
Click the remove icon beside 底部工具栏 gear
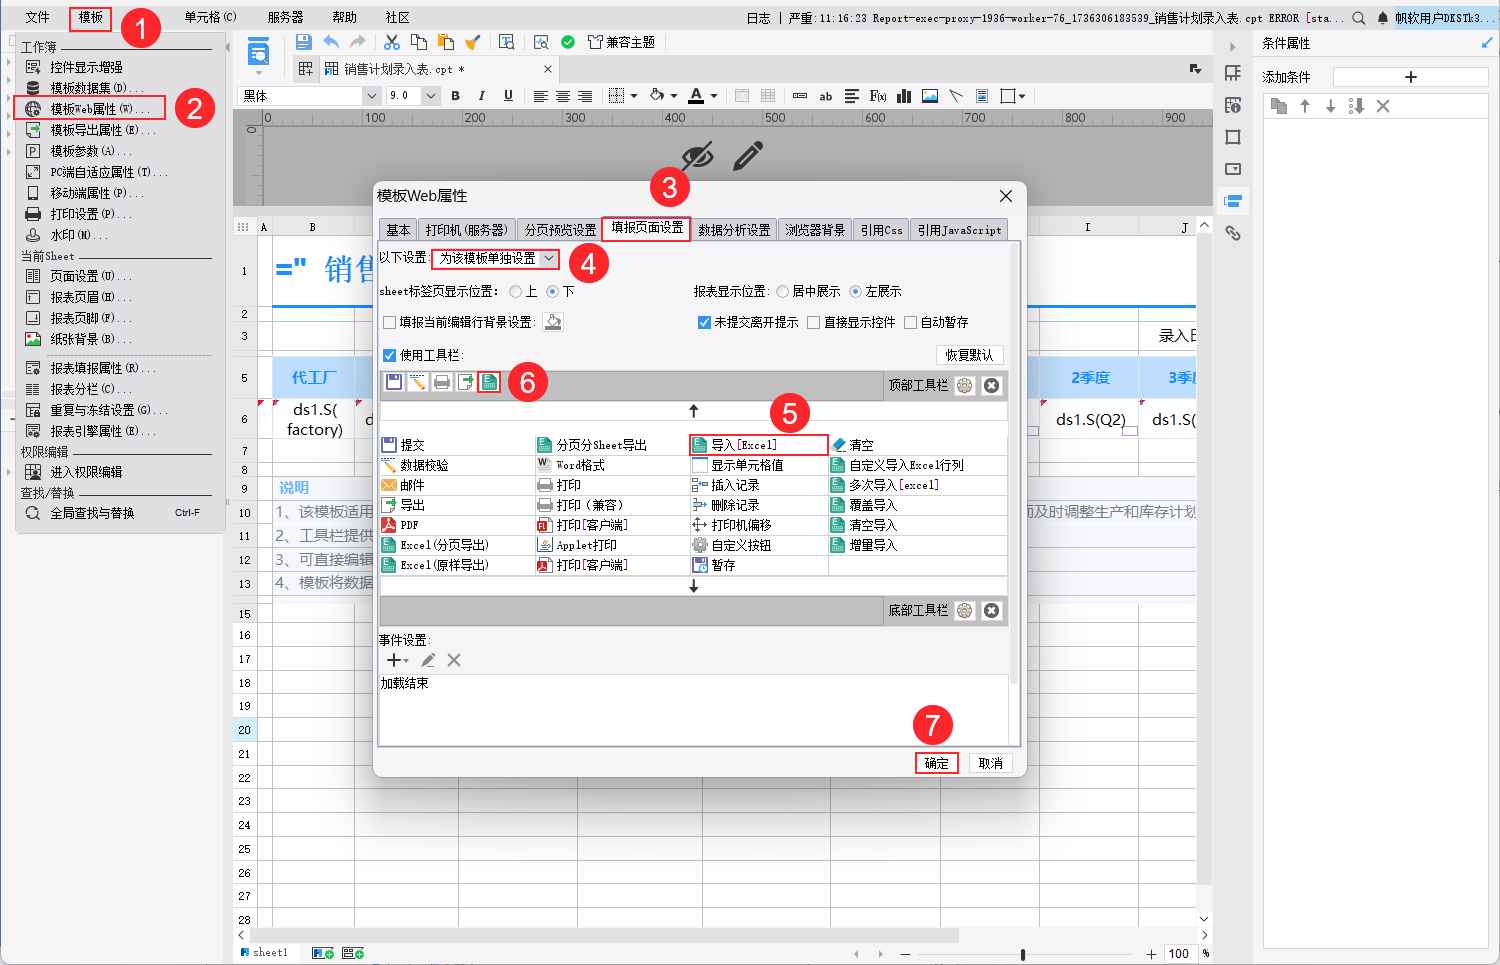[x=991, y=610]
